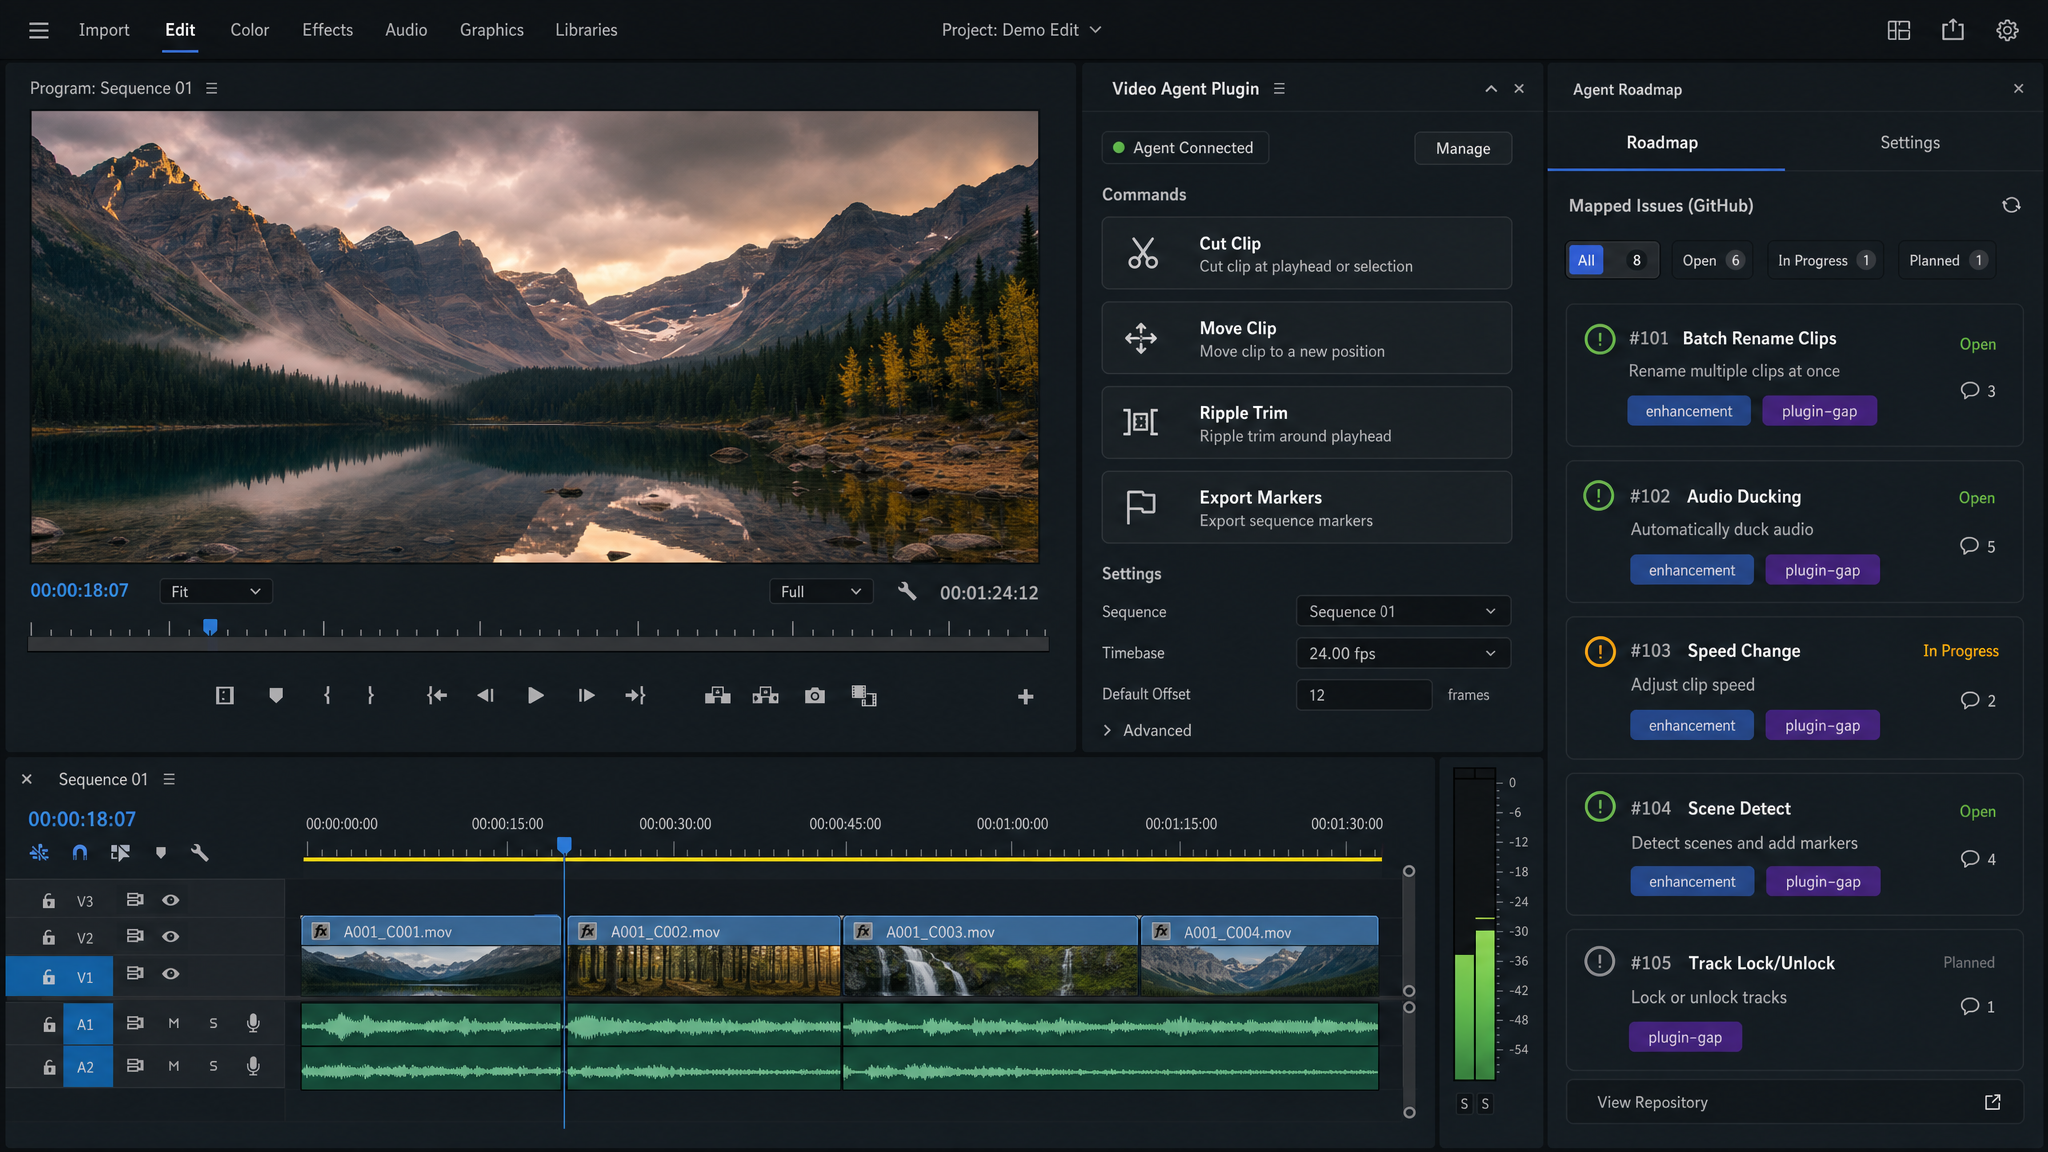Open Project Demo Edit dropdown
The width and height of the screenshot is (2048, 1152).
coord(1021,30)
